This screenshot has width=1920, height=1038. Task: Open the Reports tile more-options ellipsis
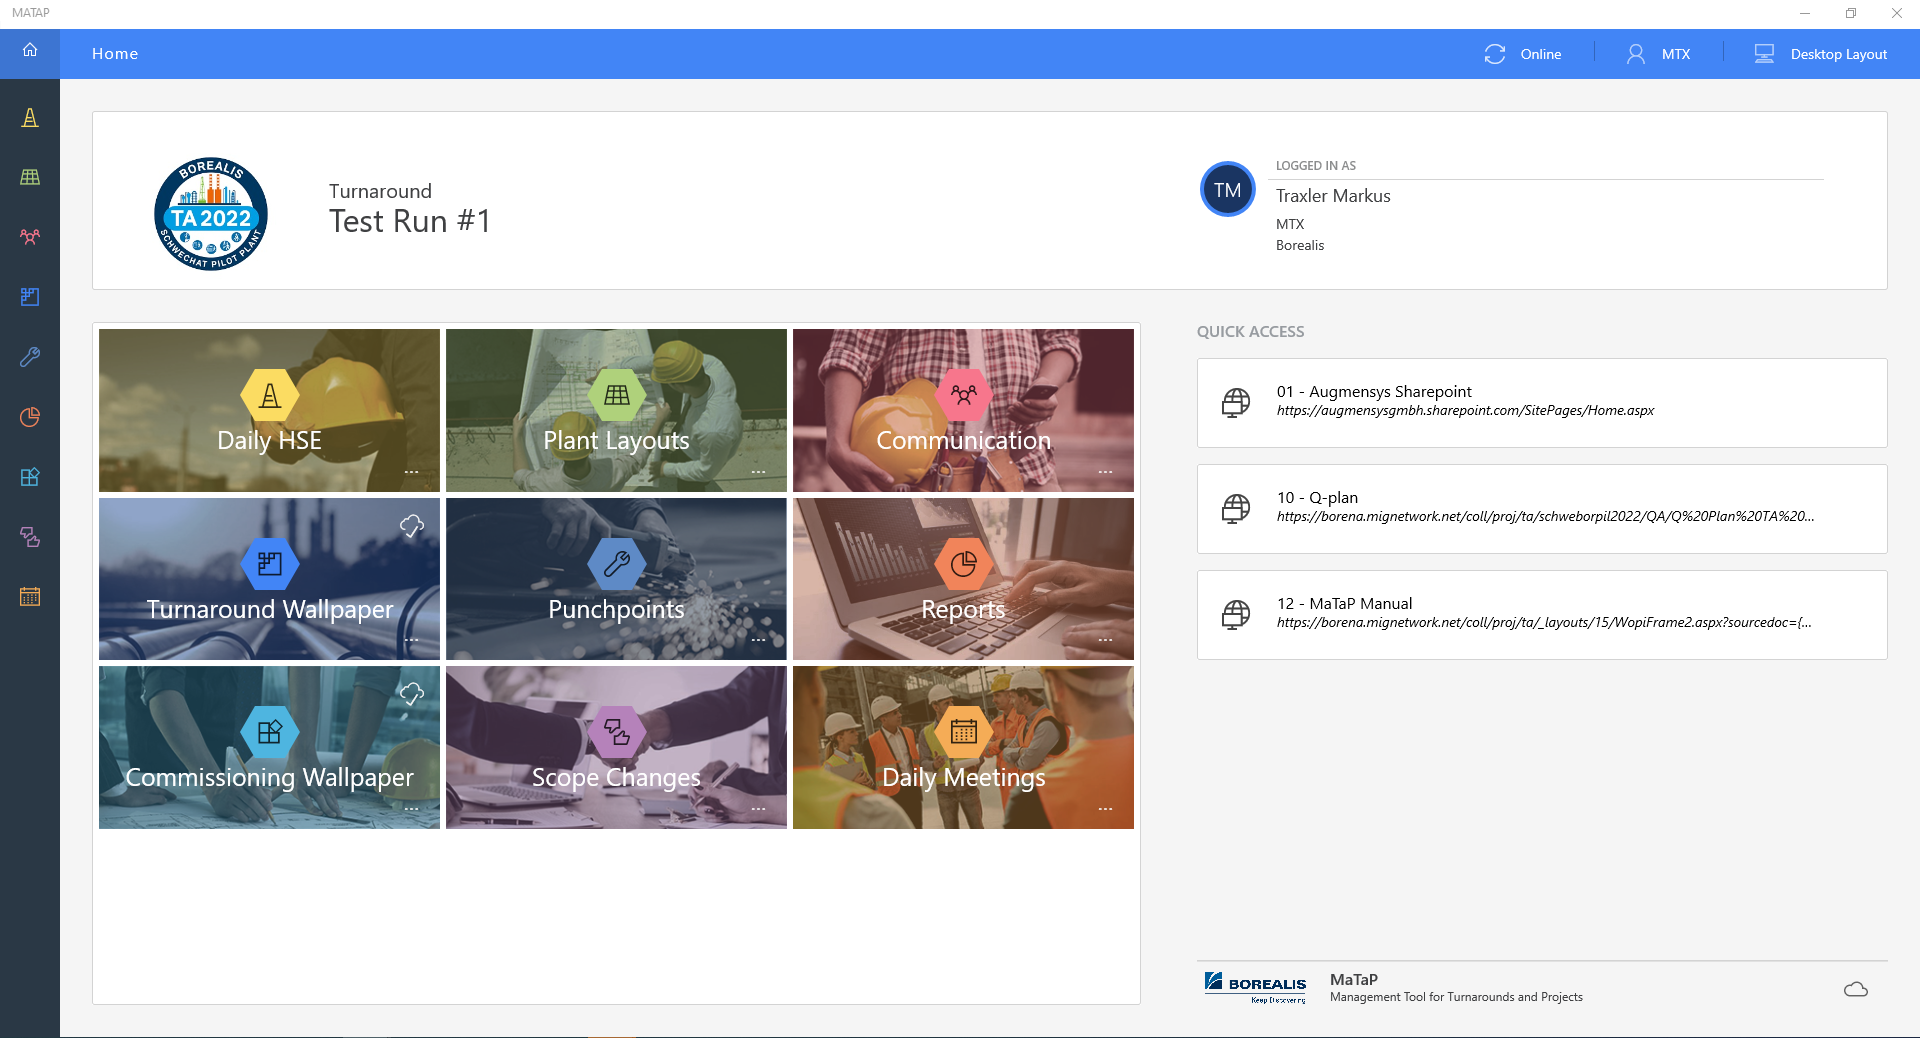tap(1105, 640)
